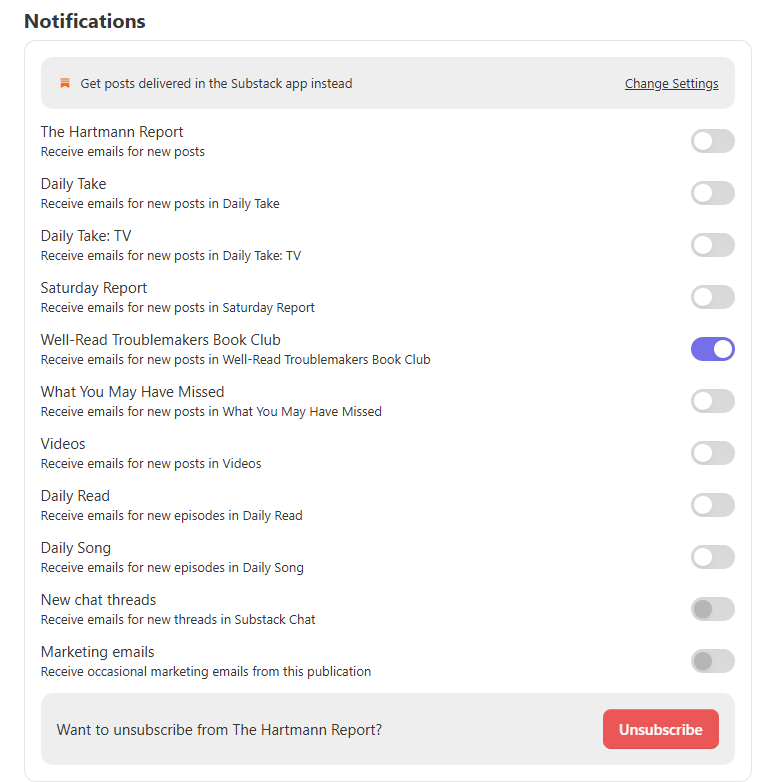Image resolution: width=763 pixels, height=782 pixels.
Task: Toggle Daily Song episode emails
Action: [713, 557]
